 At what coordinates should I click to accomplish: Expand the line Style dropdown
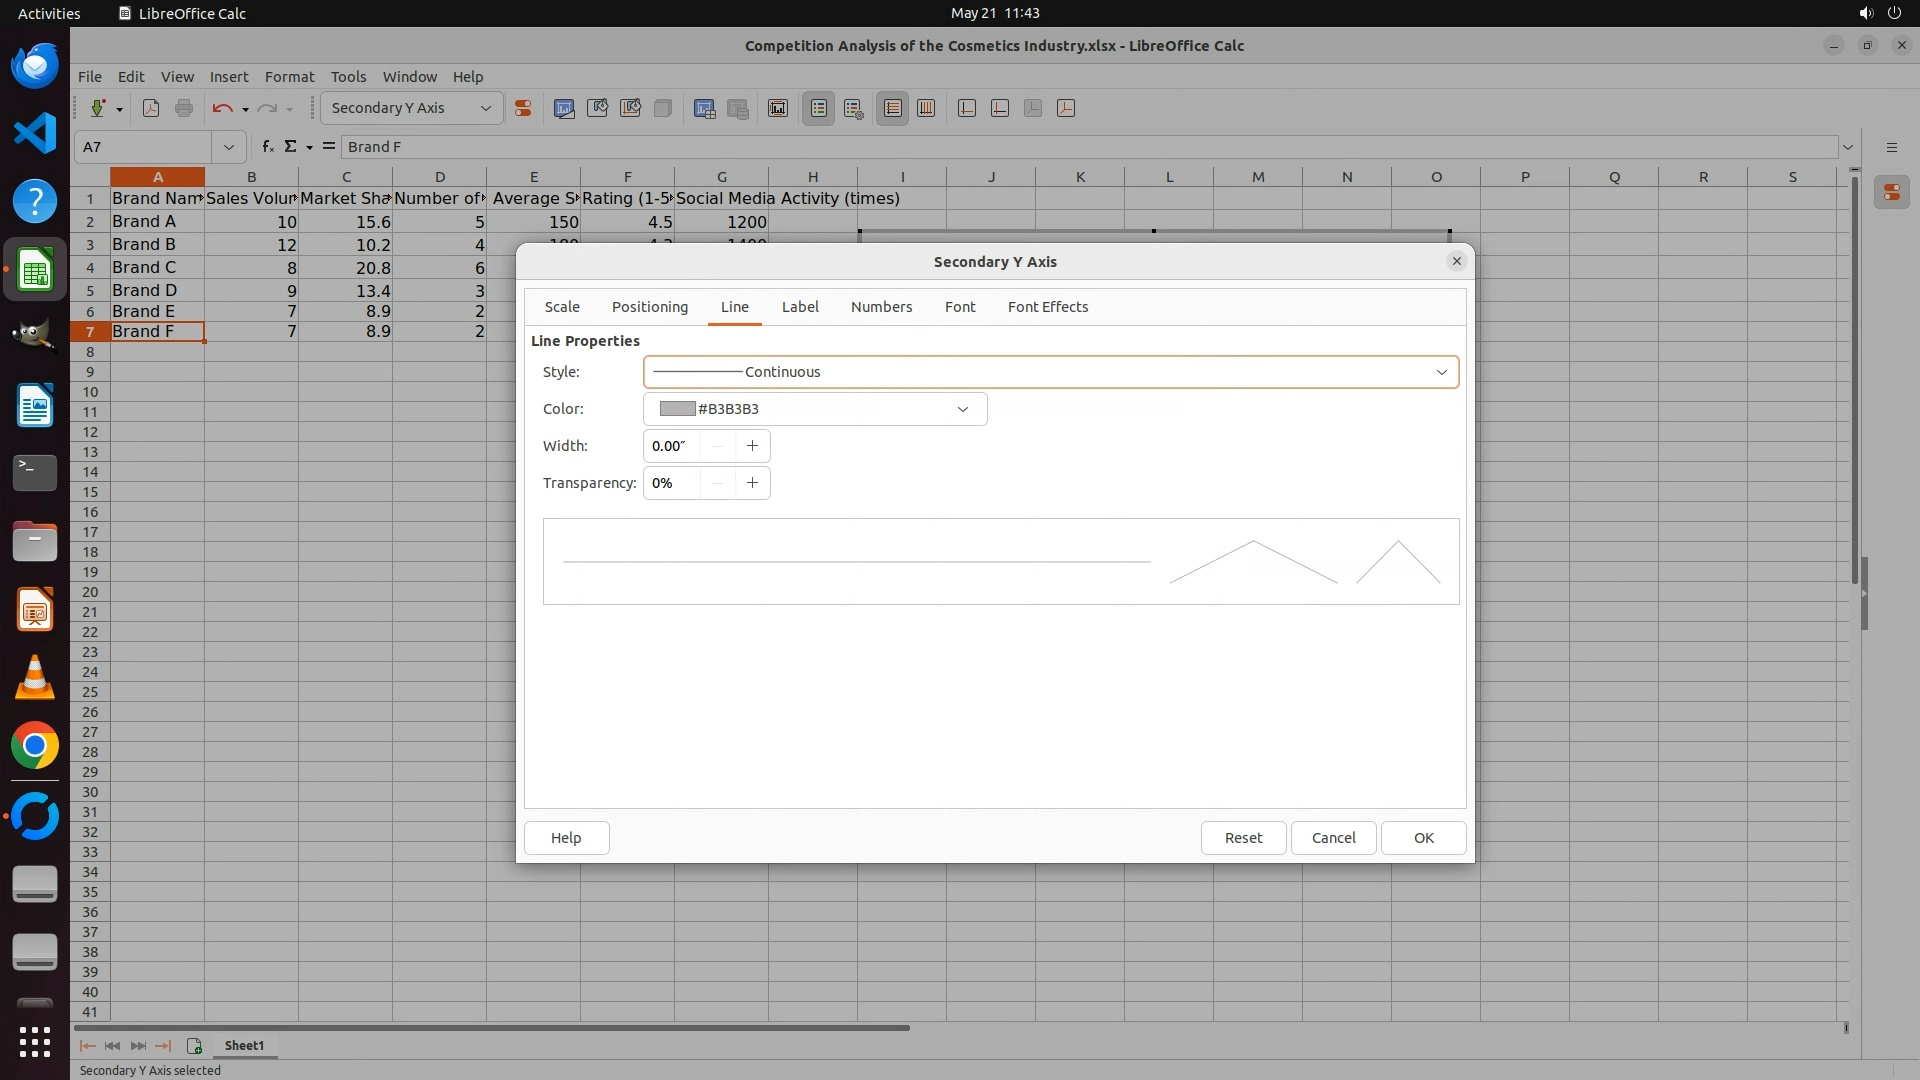point(1441,372)
